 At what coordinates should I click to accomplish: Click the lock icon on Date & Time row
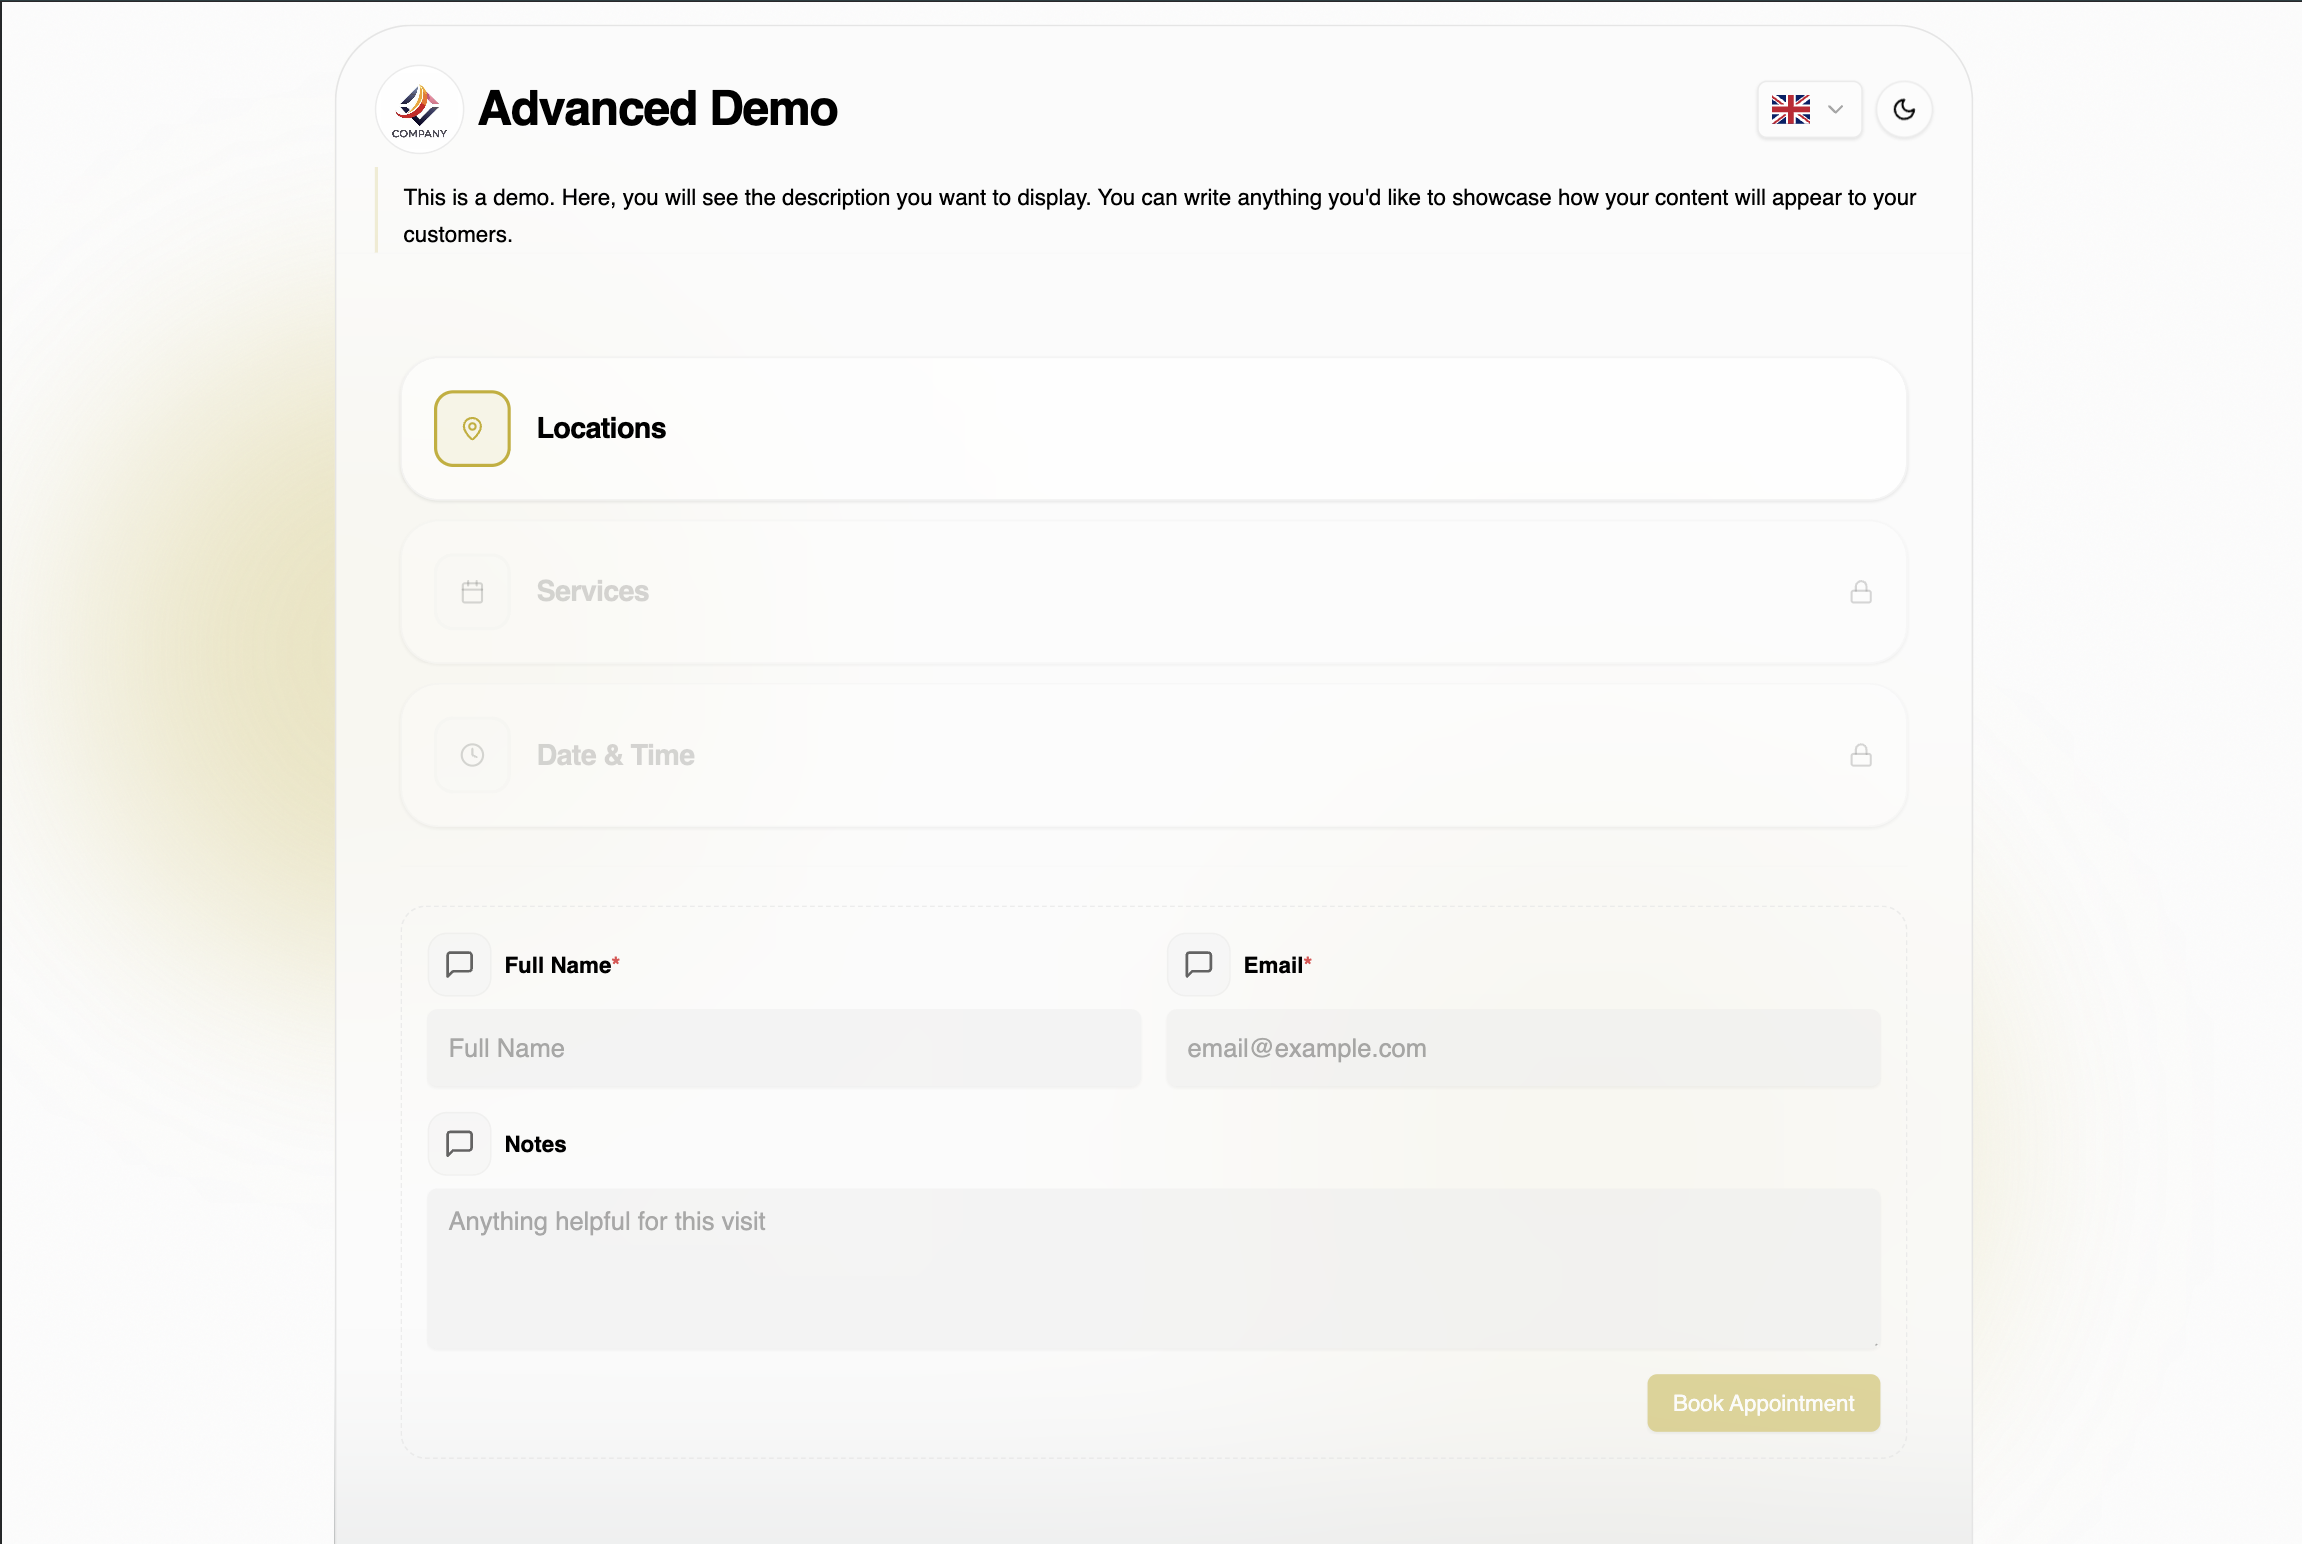[x=1861, y=755]
